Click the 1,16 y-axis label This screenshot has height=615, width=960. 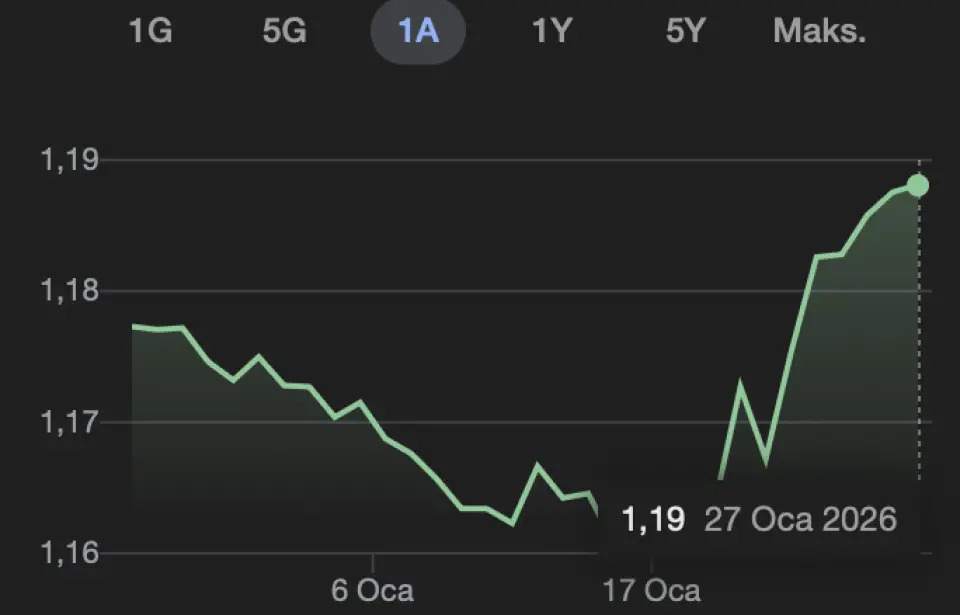70,552
